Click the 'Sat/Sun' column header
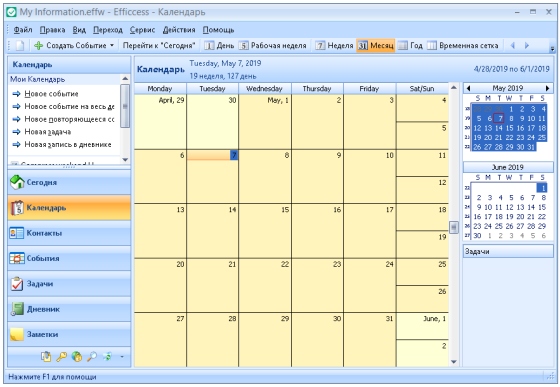The image size is (560, 387). pyautogui.click(x=422, y=89)
